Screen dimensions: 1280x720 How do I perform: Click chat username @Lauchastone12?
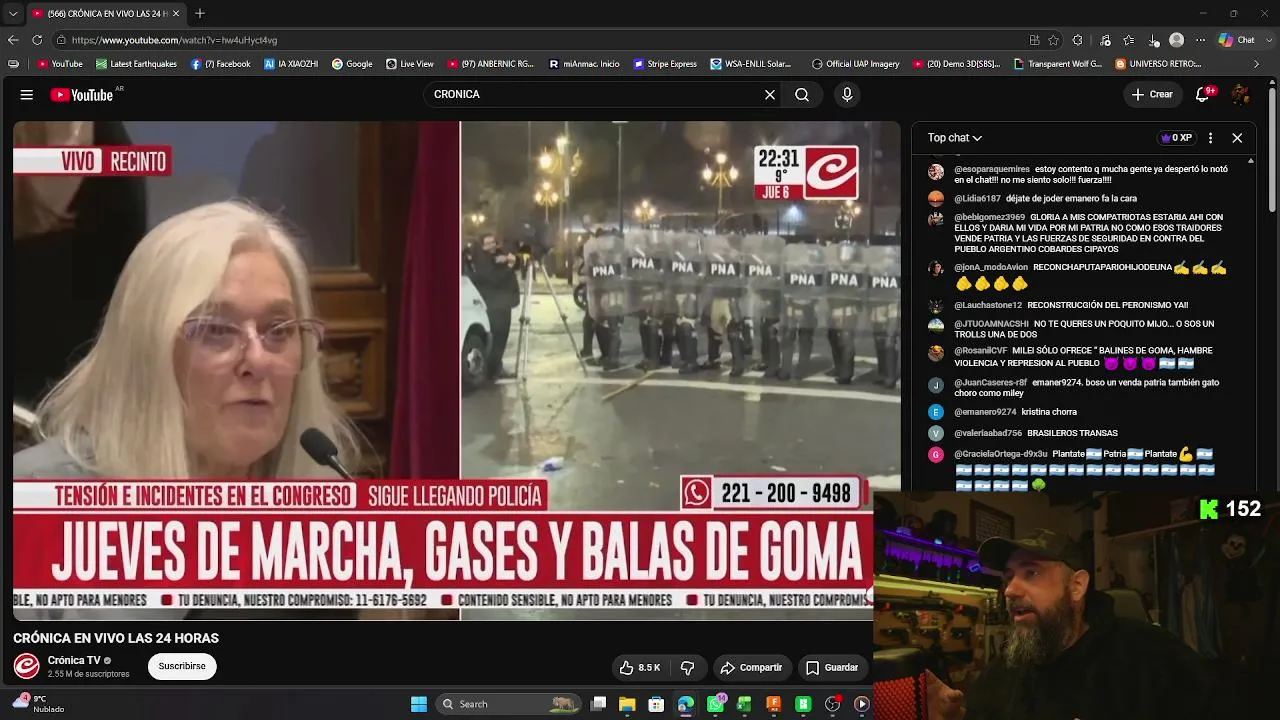tap(988, 305)
